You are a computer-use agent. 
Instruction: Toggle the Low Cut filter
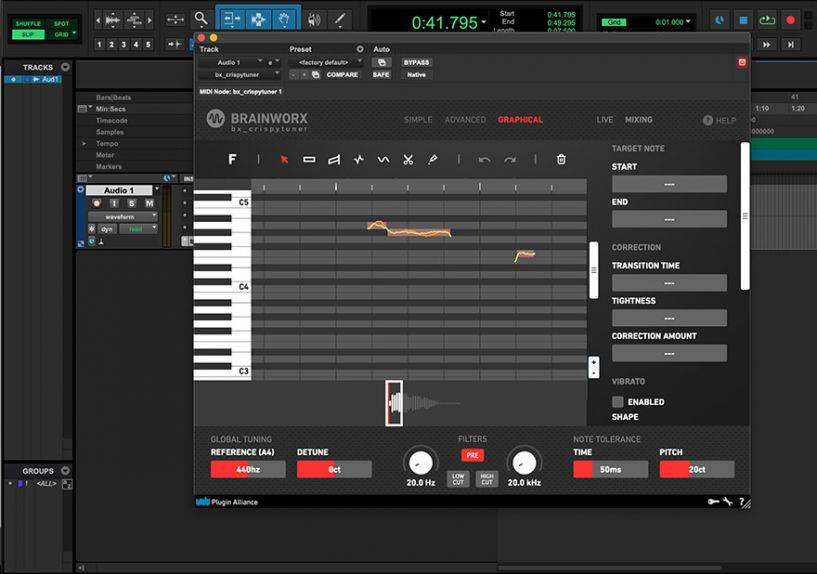coord(458,479)
